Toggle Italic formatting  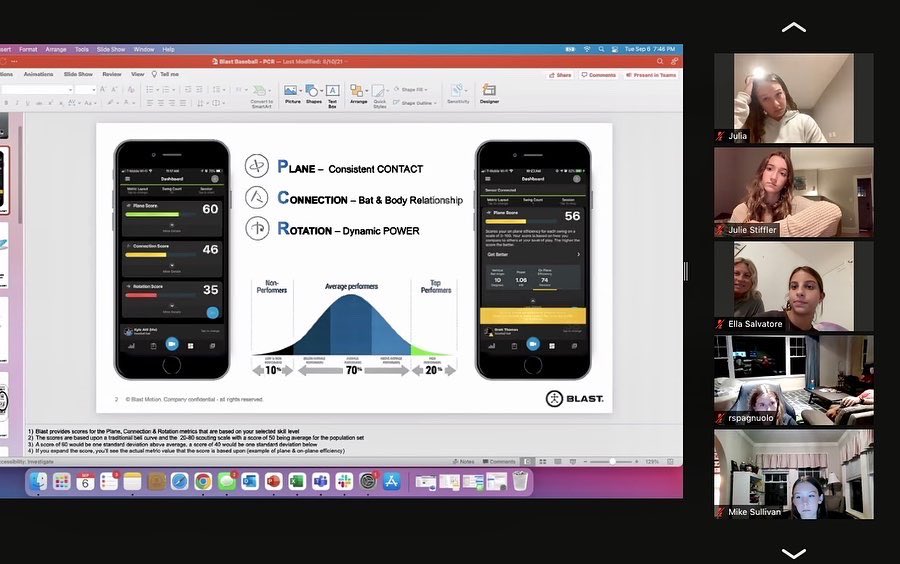(17, 103)
